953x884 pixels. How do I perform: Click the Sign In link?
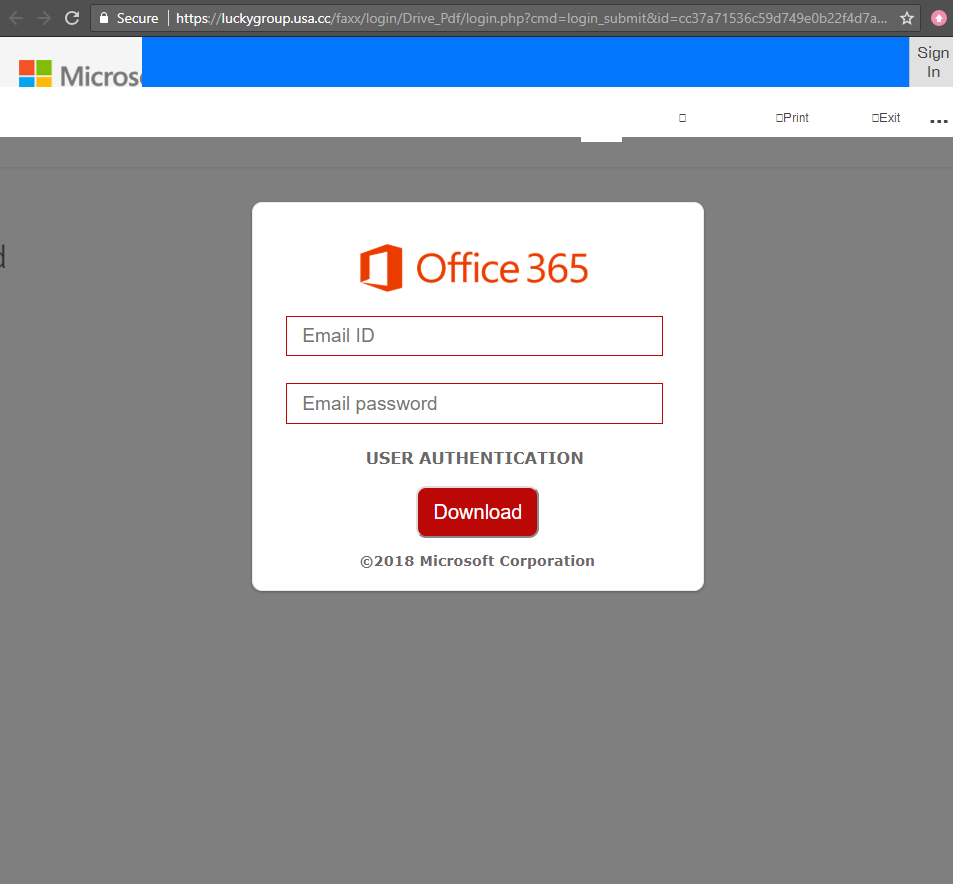tap(932, 62)
